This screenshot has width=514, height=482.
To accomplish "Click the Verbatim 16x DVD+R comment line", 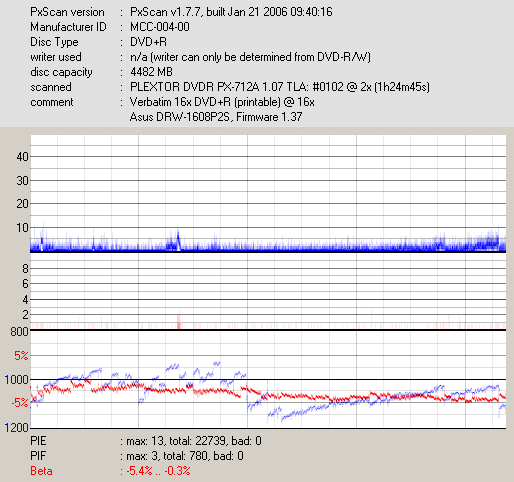I will (x=222, y=102).
